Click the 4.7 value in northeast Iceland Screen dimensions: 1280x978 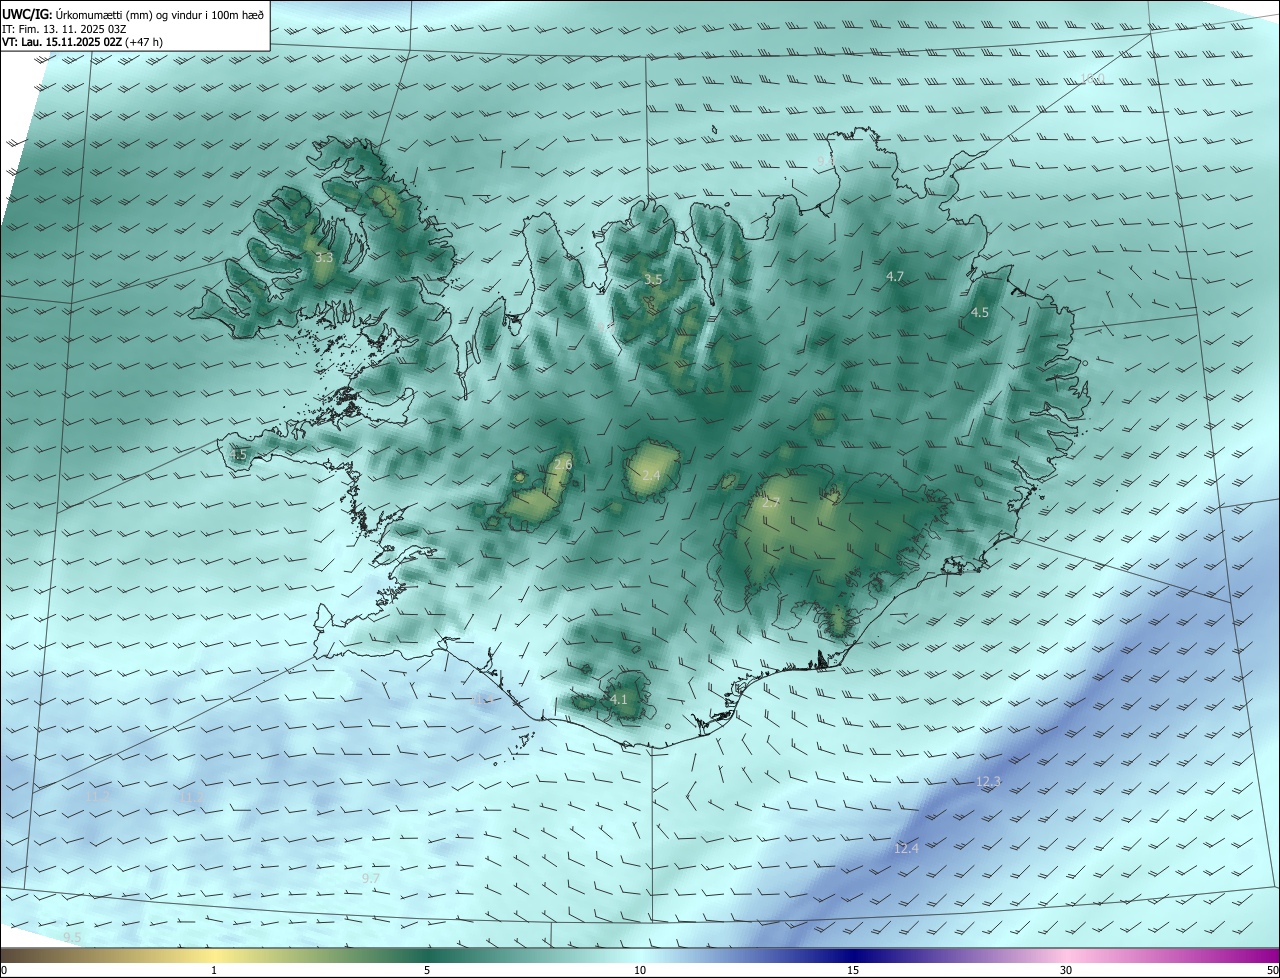[x=895, y=276]
